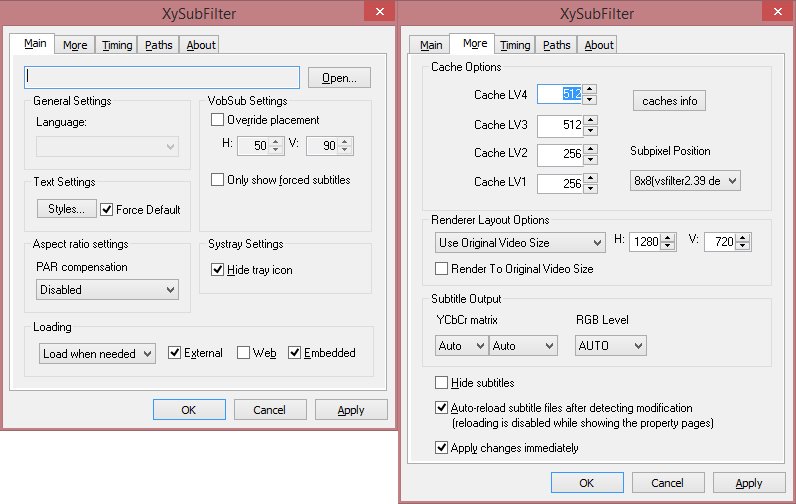Open Subpixel Position 8x8 dropdown
This screenshot has height=504, width=796.
(x=685, y=181)
